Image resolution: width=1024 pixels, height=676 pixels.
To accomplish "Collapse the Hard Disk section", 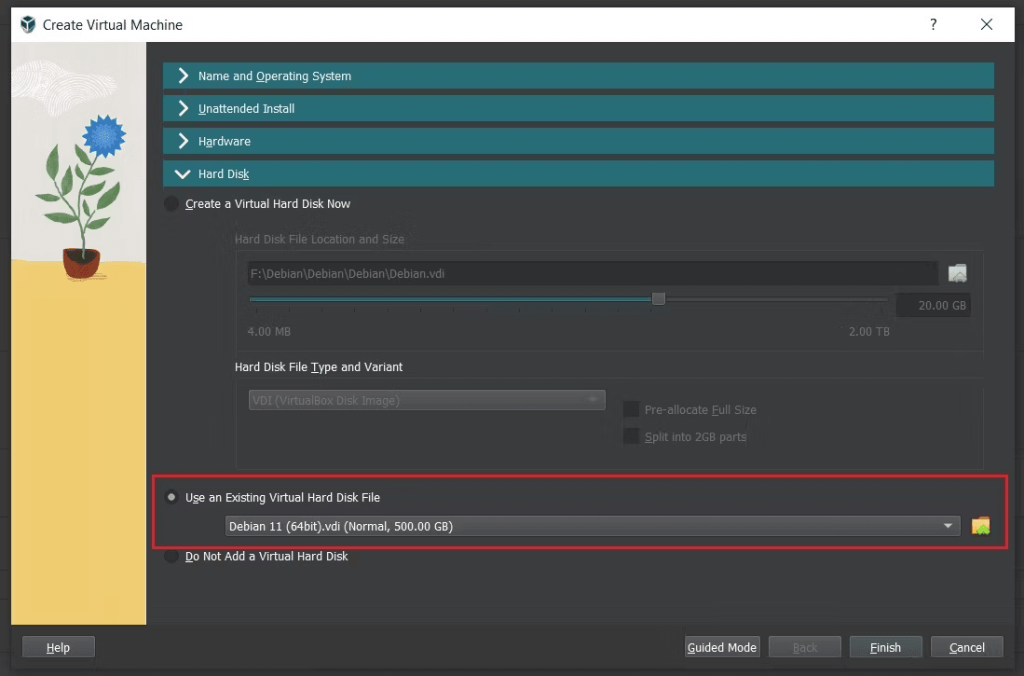I will [576, 173].
